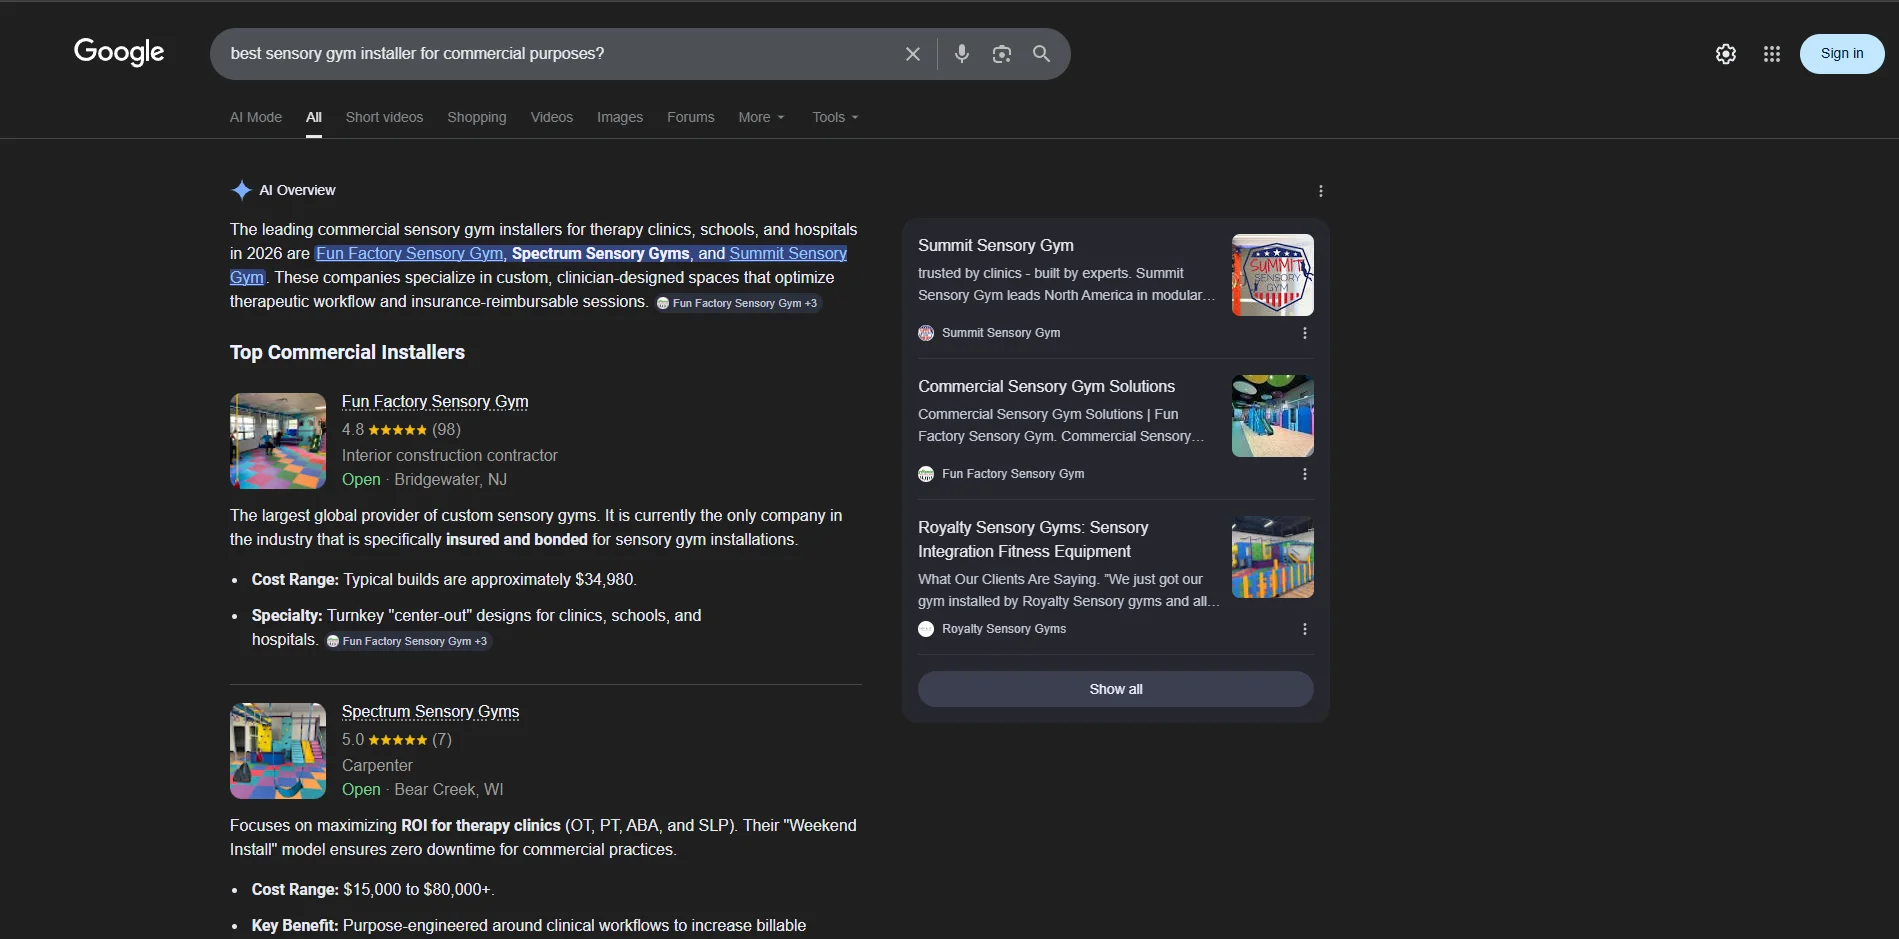Select the All results tab

[x=314, y=117]
